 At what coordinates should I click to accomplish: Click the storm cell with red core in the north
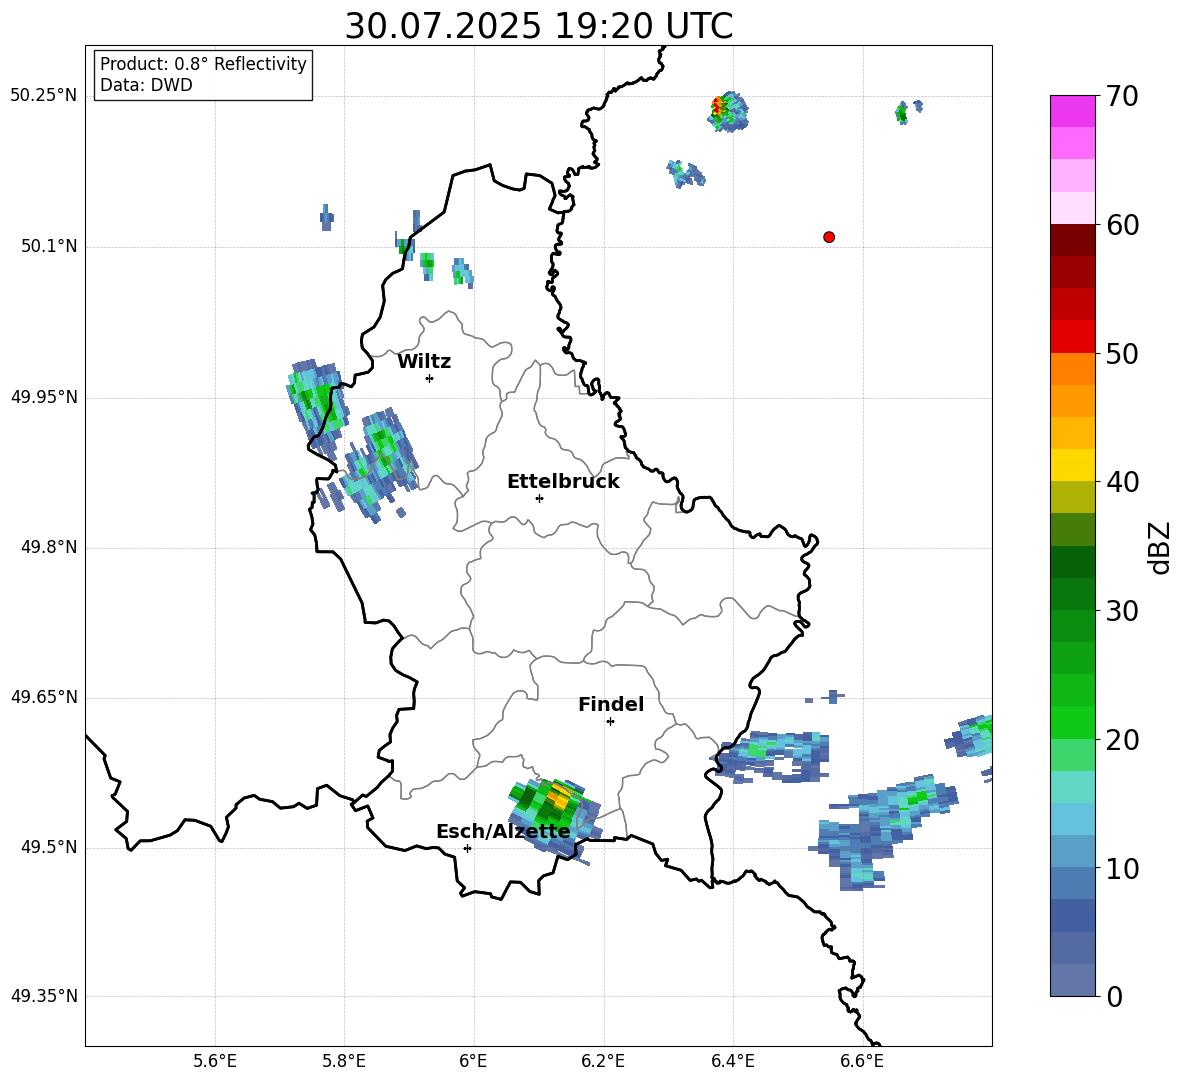pos(728,112)
